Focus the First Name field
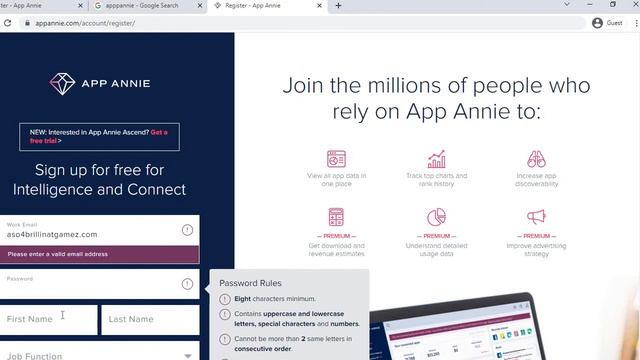This screenshot has height=360, width=640. [x=49, y=320]
